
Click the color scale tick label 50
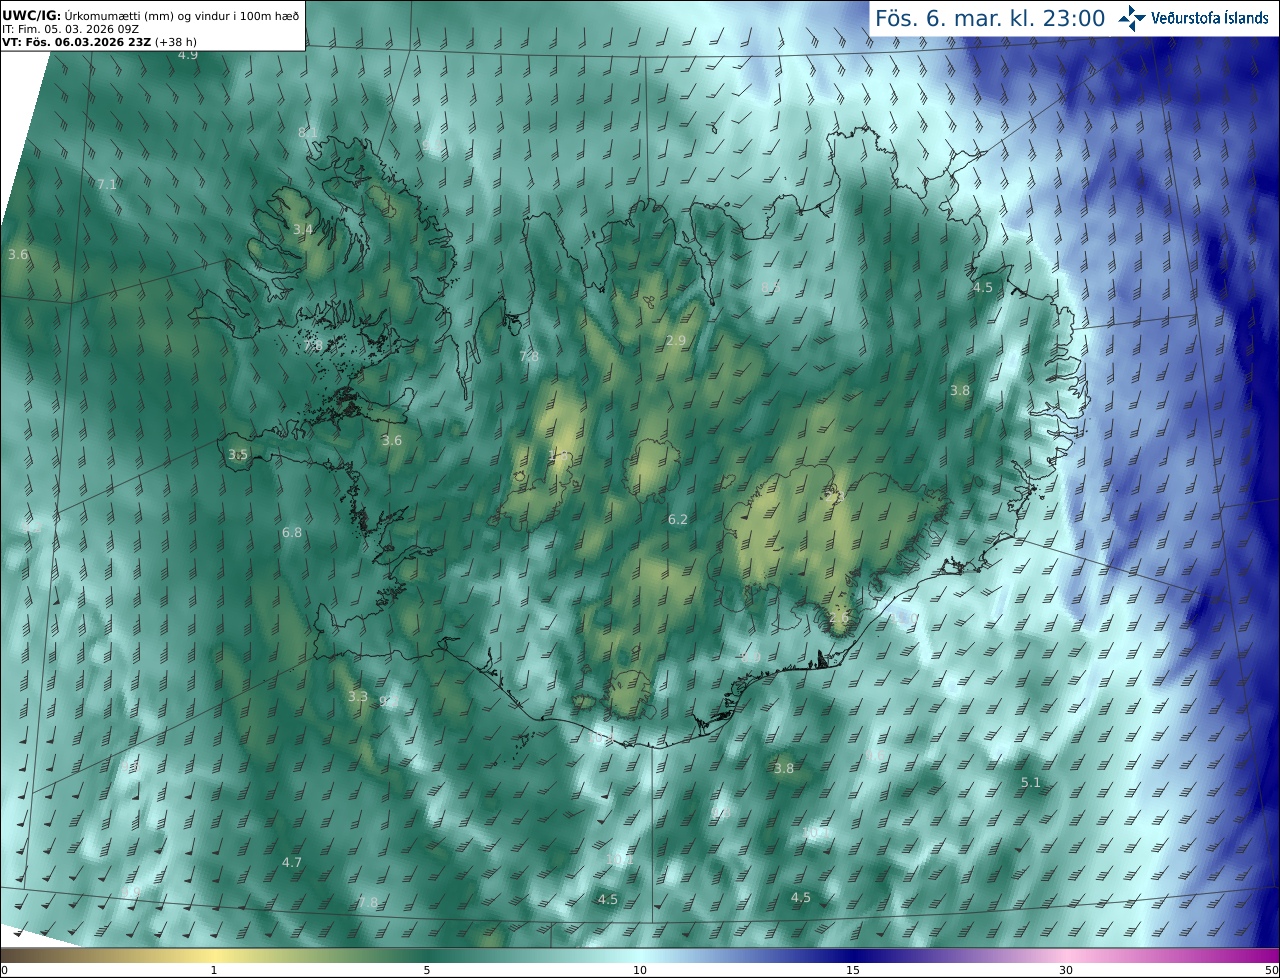tap(1271, 970)
